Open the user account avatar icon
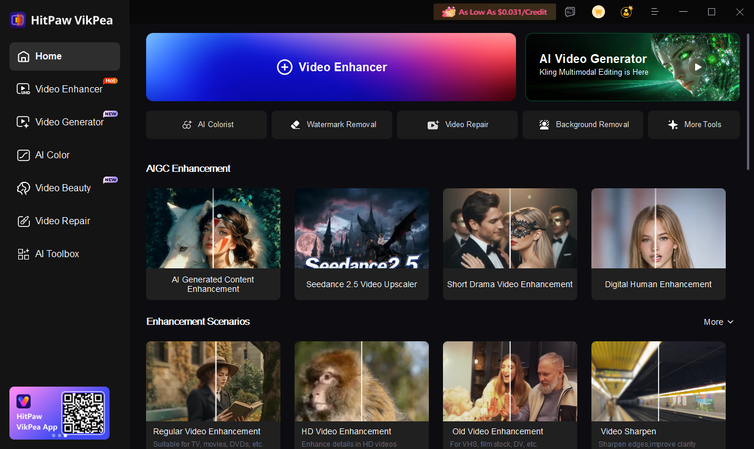The height and width of the screenshot is (449, 754). click(x=626, y=12)
